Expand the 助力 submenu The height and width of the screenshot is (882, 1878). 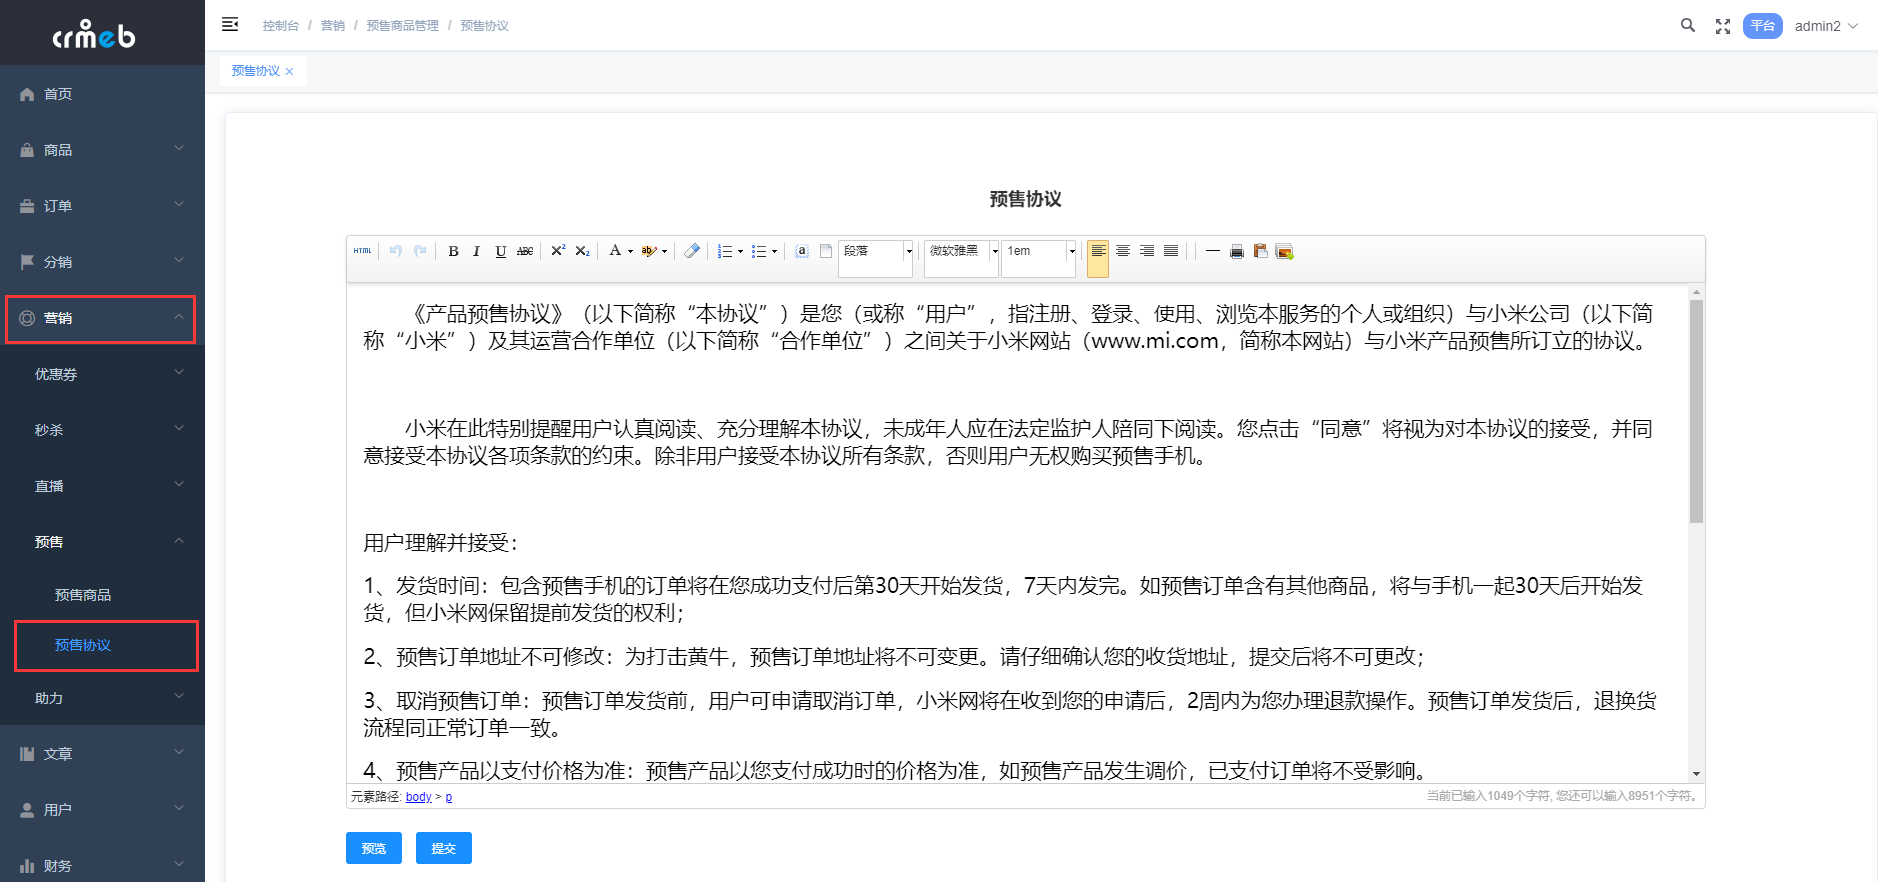102,698
